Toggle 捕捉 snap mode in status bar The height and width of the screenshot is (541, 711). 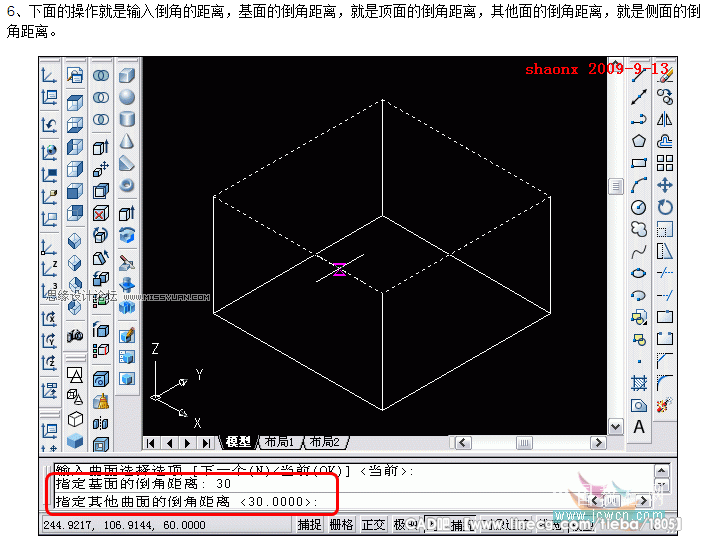click(x=310, y=525)
